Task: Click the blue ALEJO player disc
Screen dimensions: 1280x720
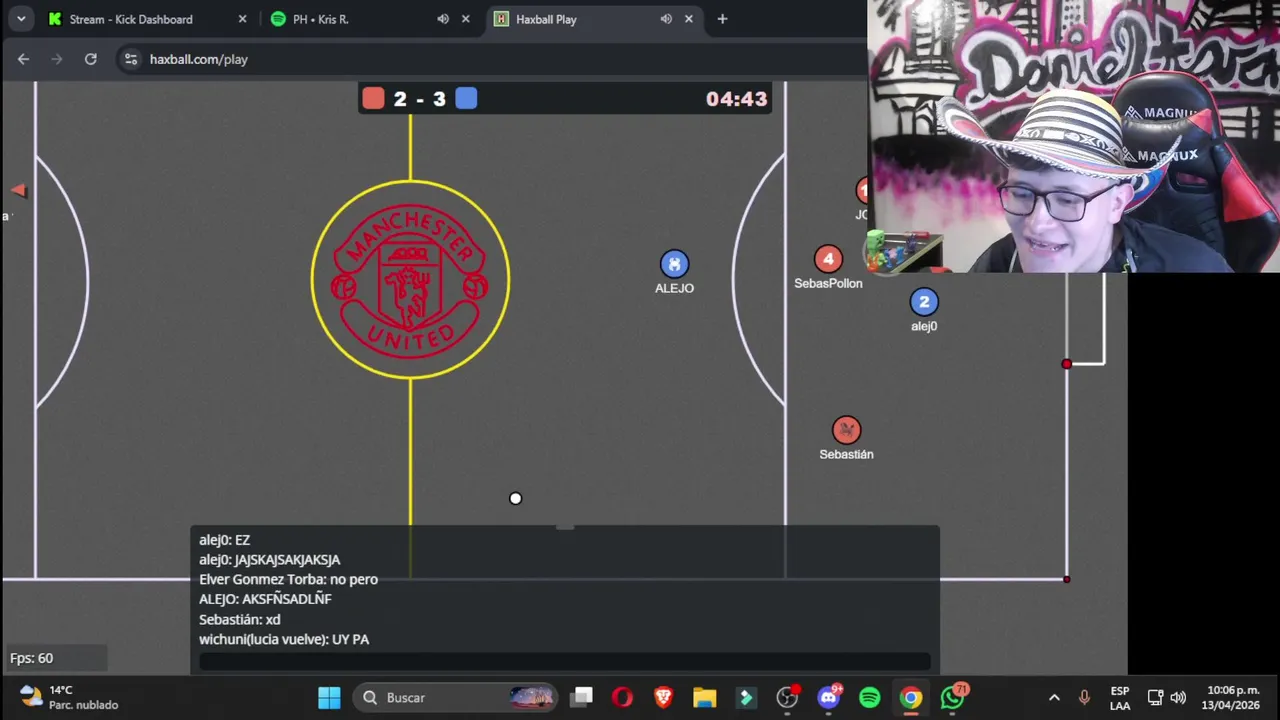Action: (674, 264)
